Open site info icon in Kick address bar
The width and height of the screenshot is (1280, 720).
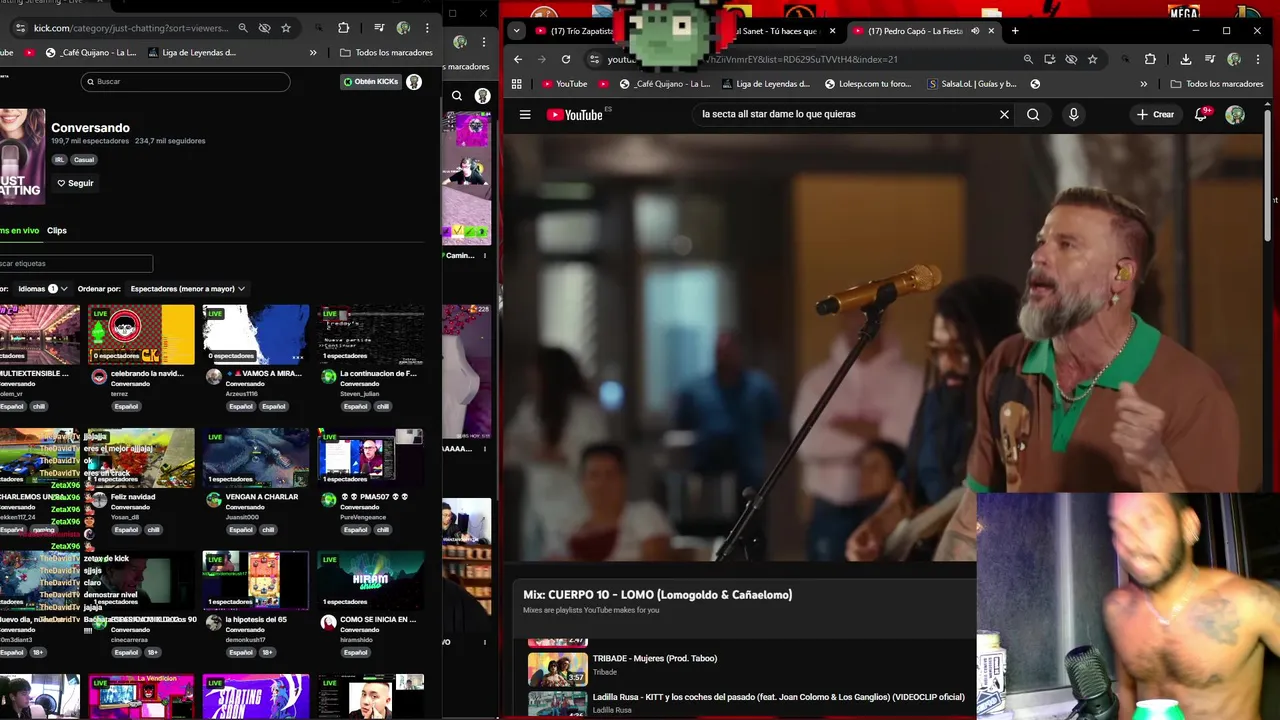pos(20,28)
